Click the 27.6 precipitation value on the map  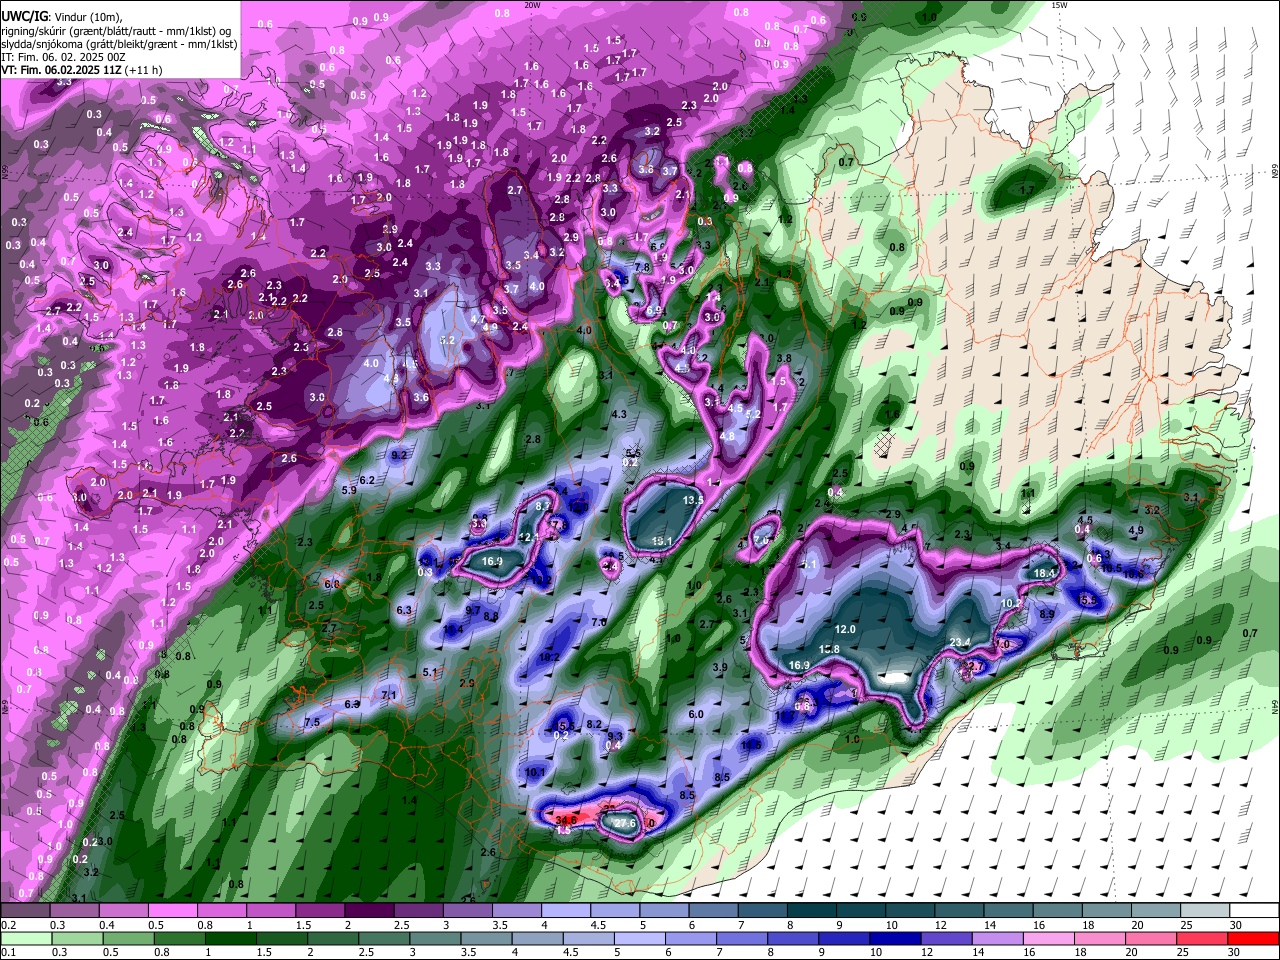tap(624, 823)
